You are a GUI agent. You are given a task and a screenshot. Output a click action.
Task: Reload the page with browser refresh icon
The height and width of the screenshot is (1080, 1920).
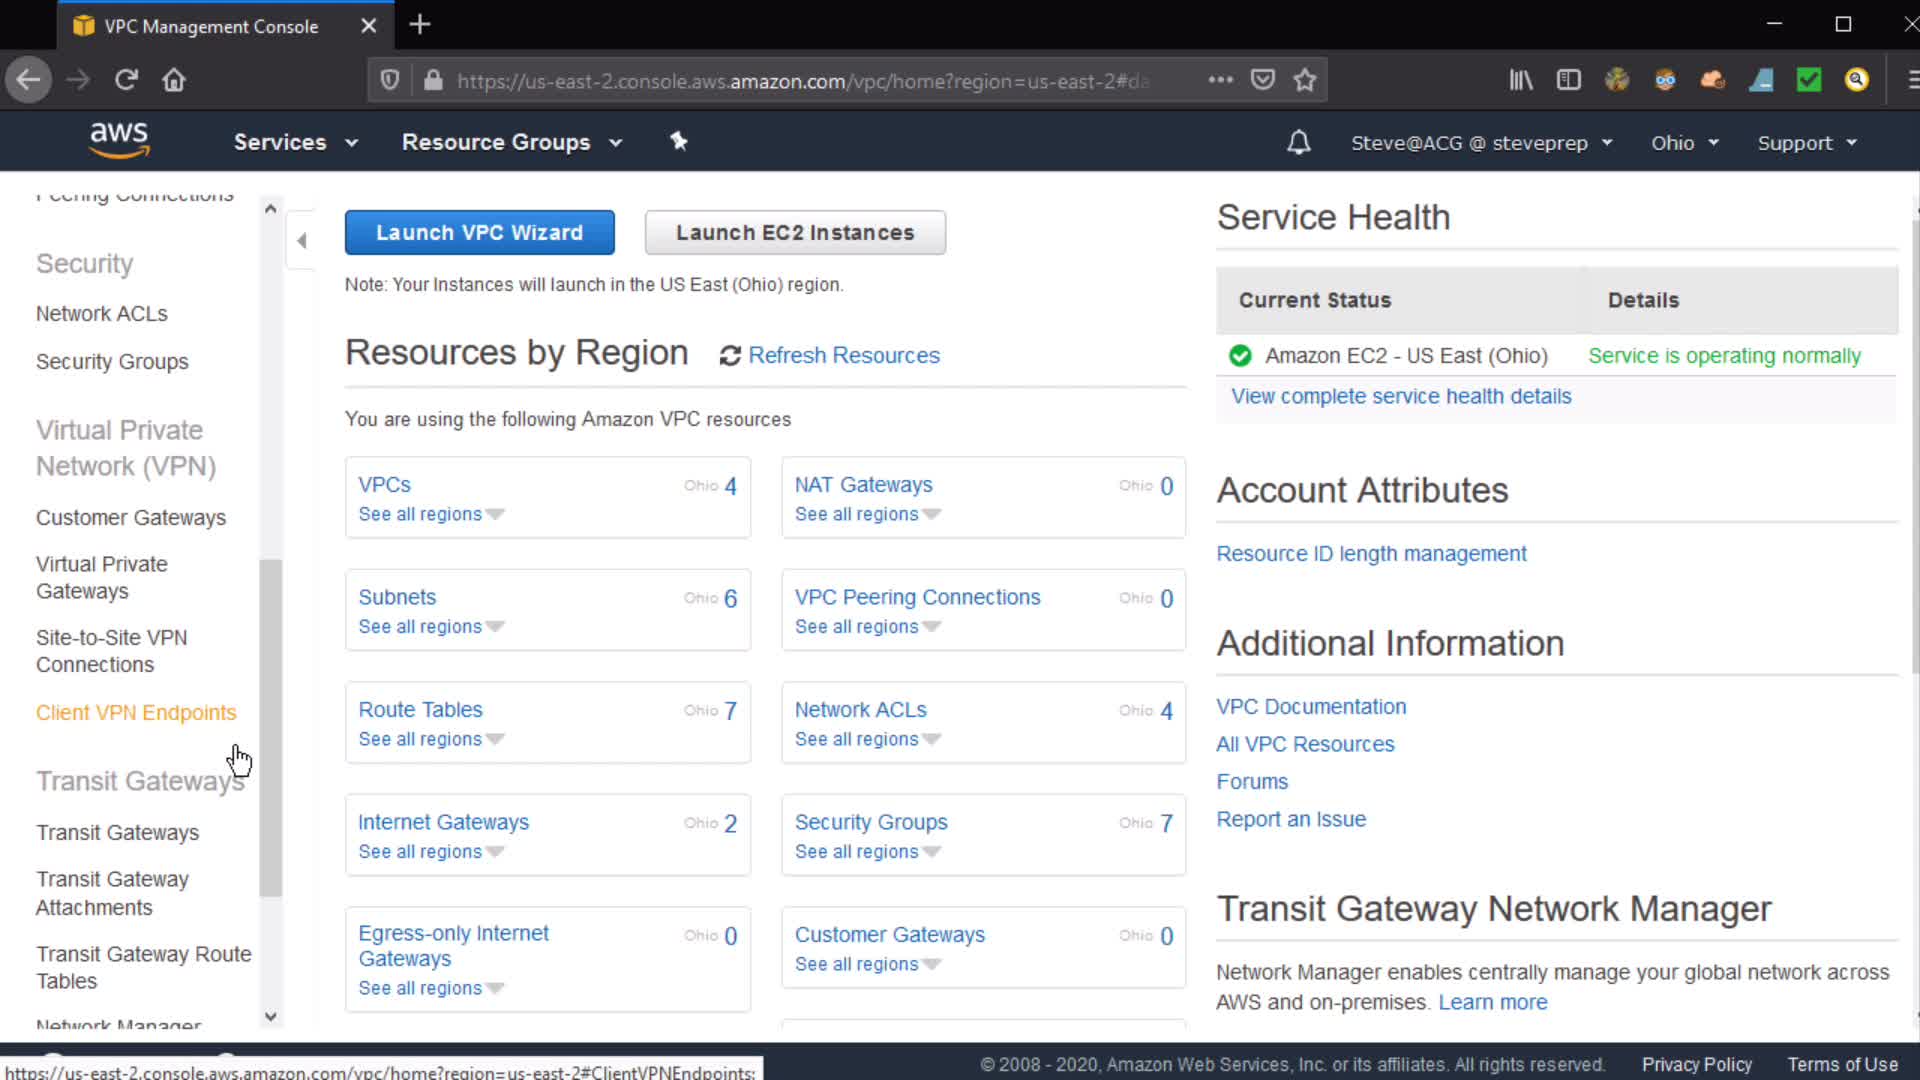click(126, 80)
